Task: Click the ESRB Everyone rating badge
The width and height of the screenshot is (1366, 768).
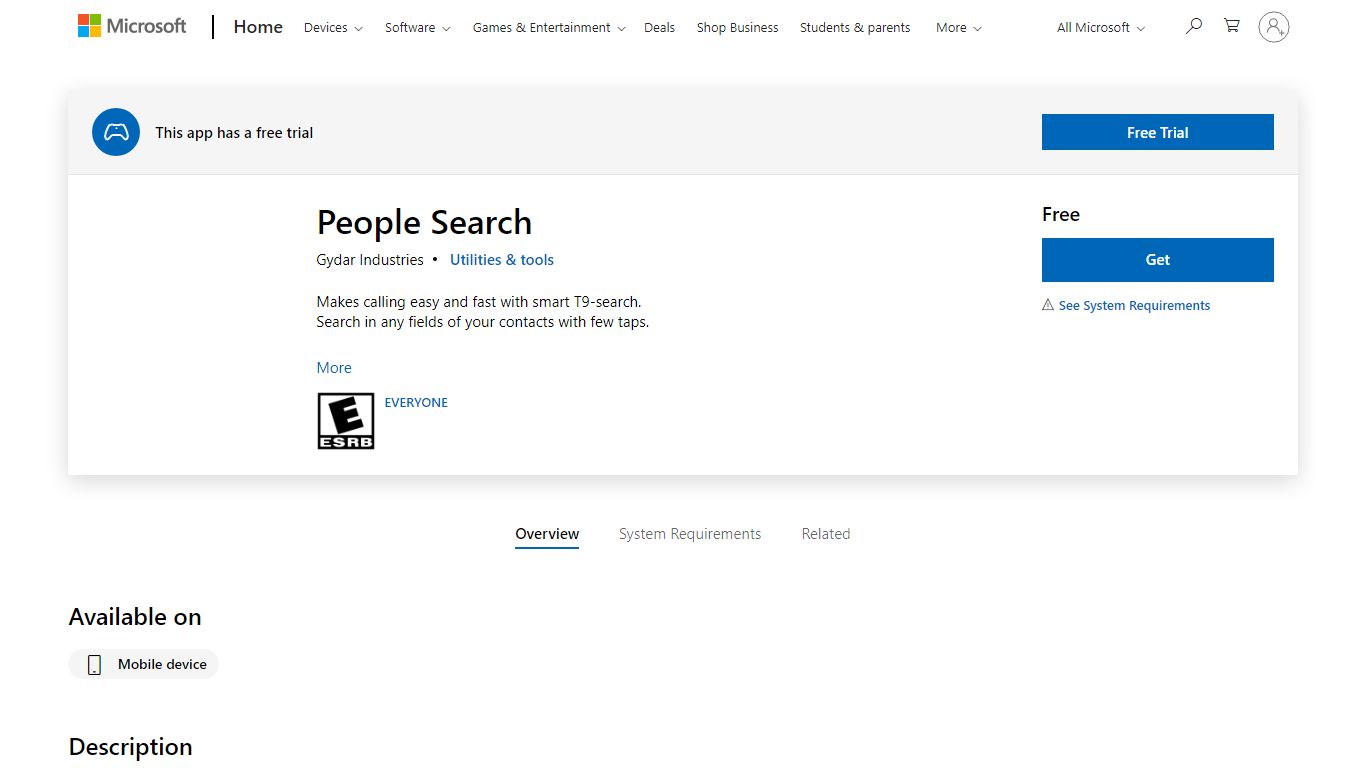Action: point(346,420)
